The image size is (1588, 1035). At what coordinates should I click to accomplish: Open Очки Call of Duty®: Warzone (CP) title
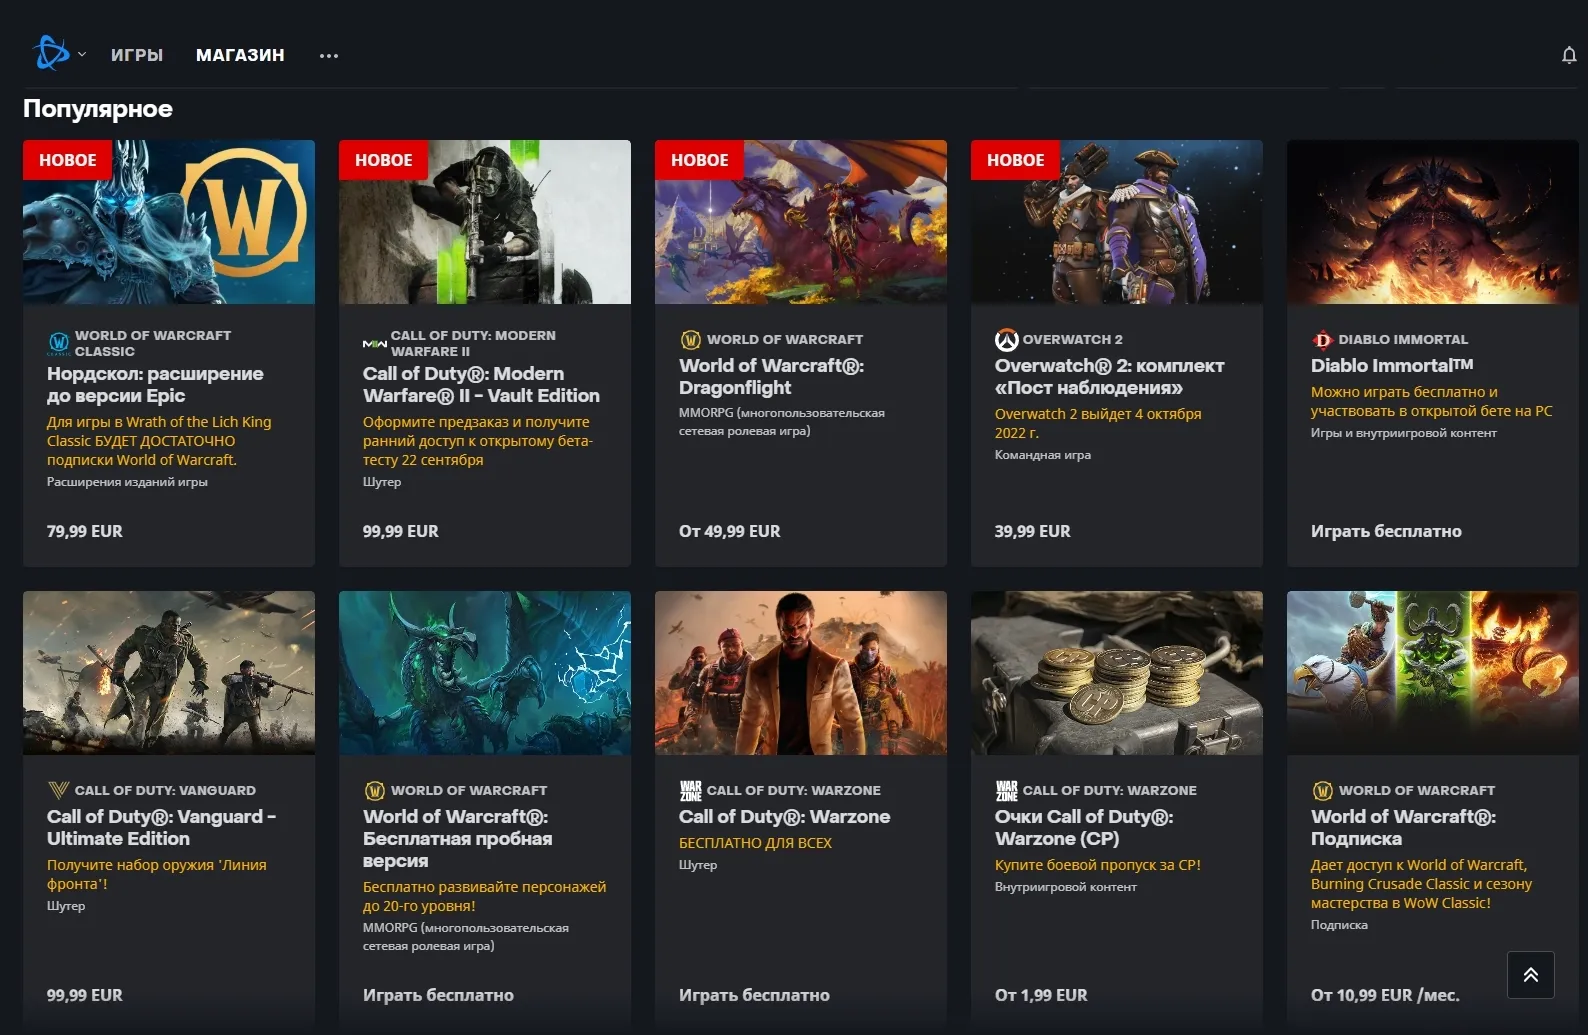click(x=1084, y=828)
